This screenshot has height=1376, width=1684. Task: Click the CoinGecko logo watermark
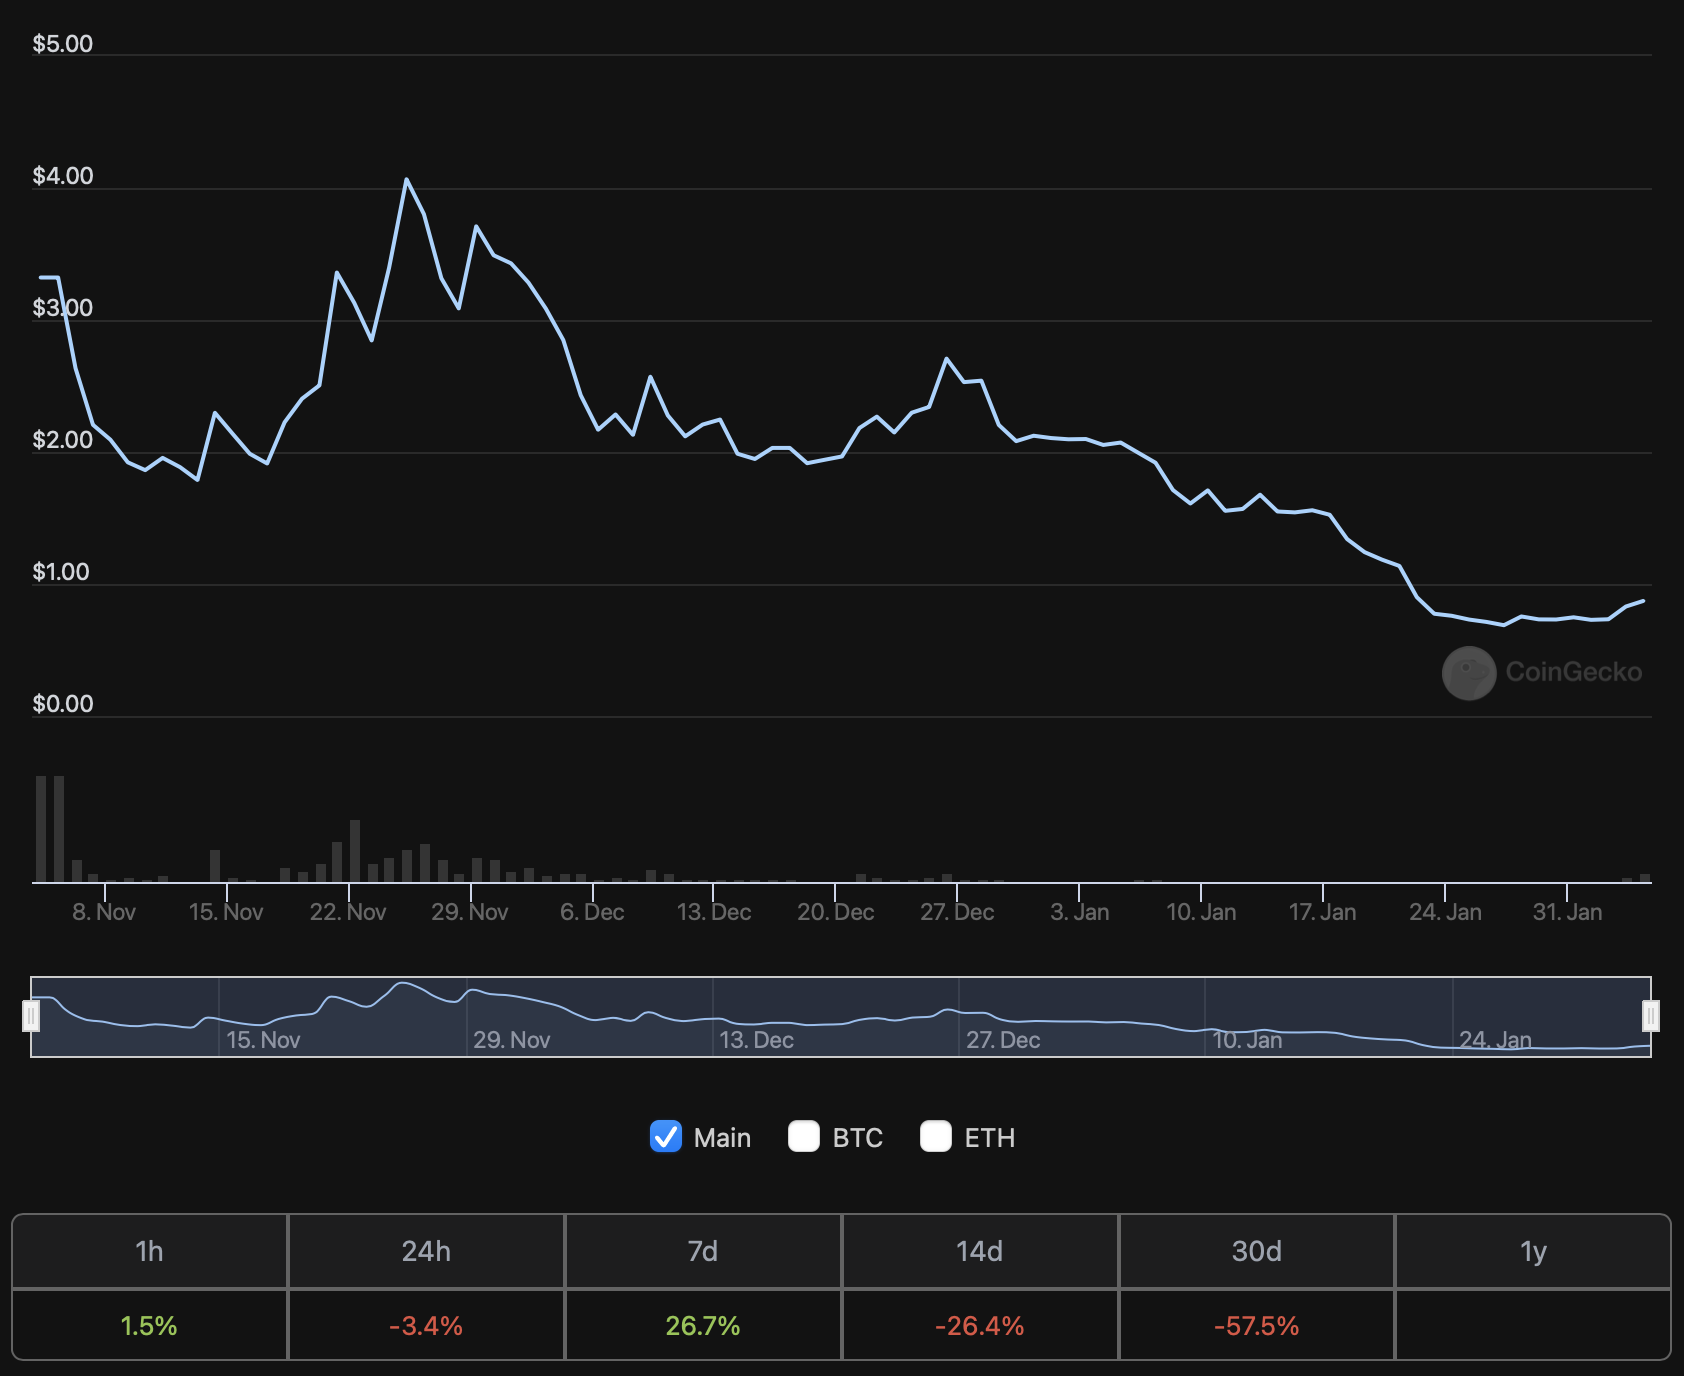click(1468, 673)
